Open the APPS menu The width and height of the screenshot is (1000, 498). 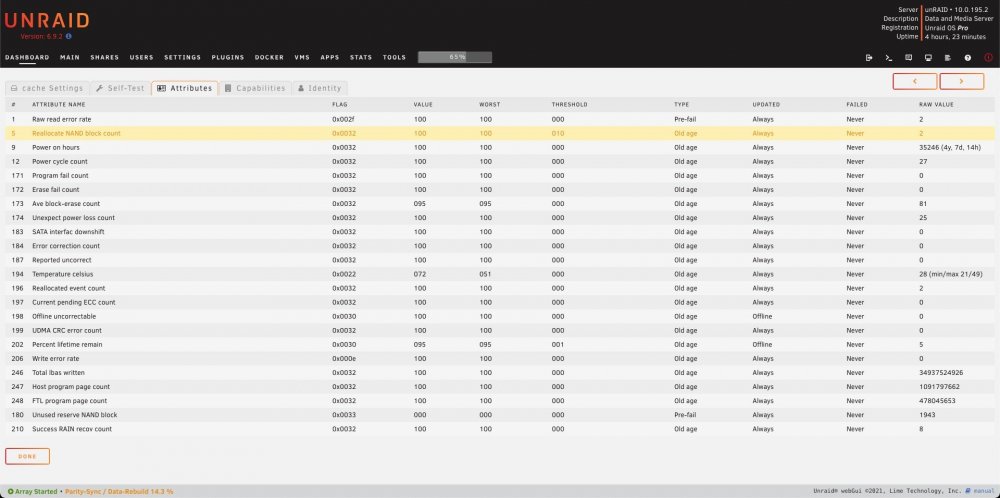330,57
